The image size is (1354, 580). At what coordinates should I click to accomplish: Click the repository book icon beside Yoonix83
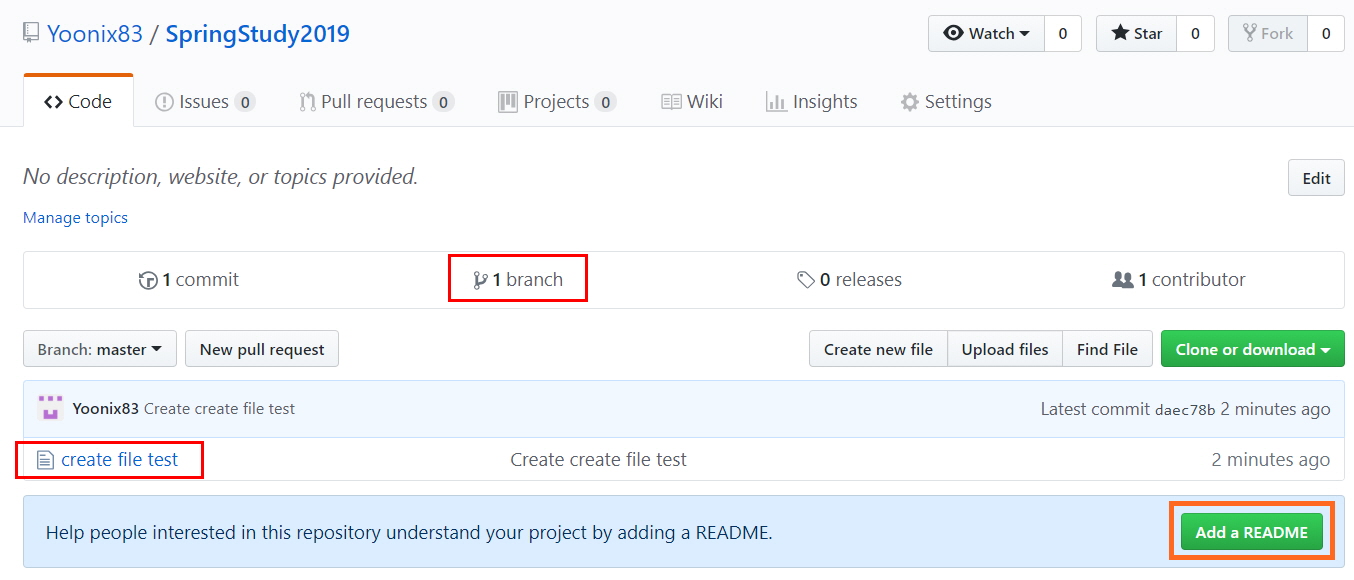click(x=32, y=33)
